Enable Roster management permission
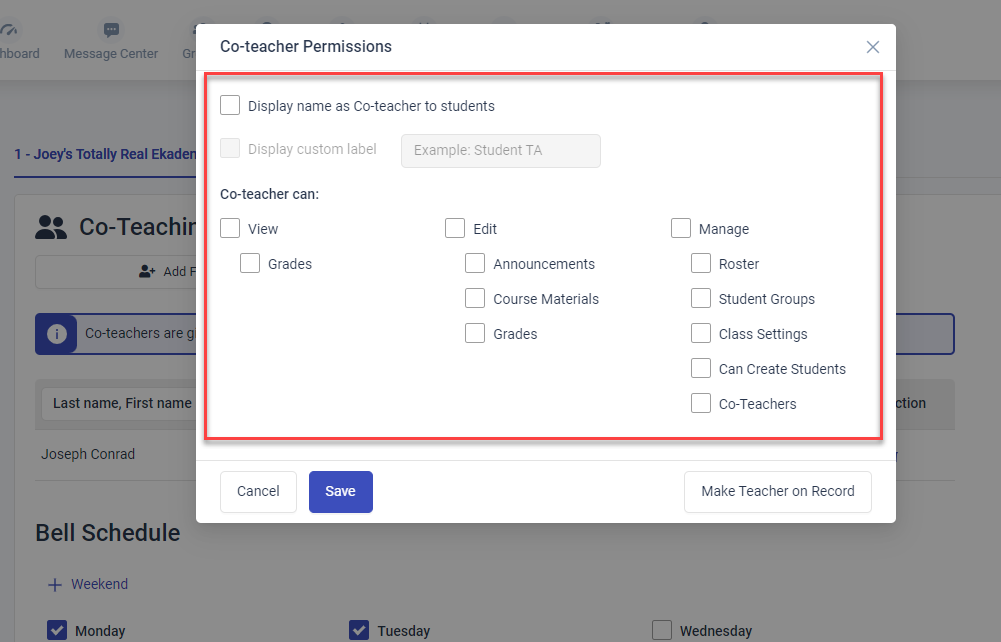The height and width of the screenshot is (642, 1001). coord(701,264)
